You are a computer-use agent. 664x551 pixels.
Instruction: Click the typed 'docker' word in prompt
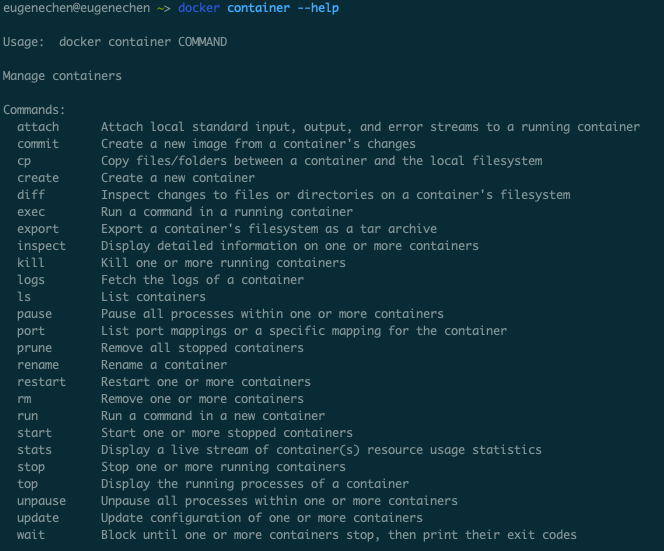click(x=199, y=8)
